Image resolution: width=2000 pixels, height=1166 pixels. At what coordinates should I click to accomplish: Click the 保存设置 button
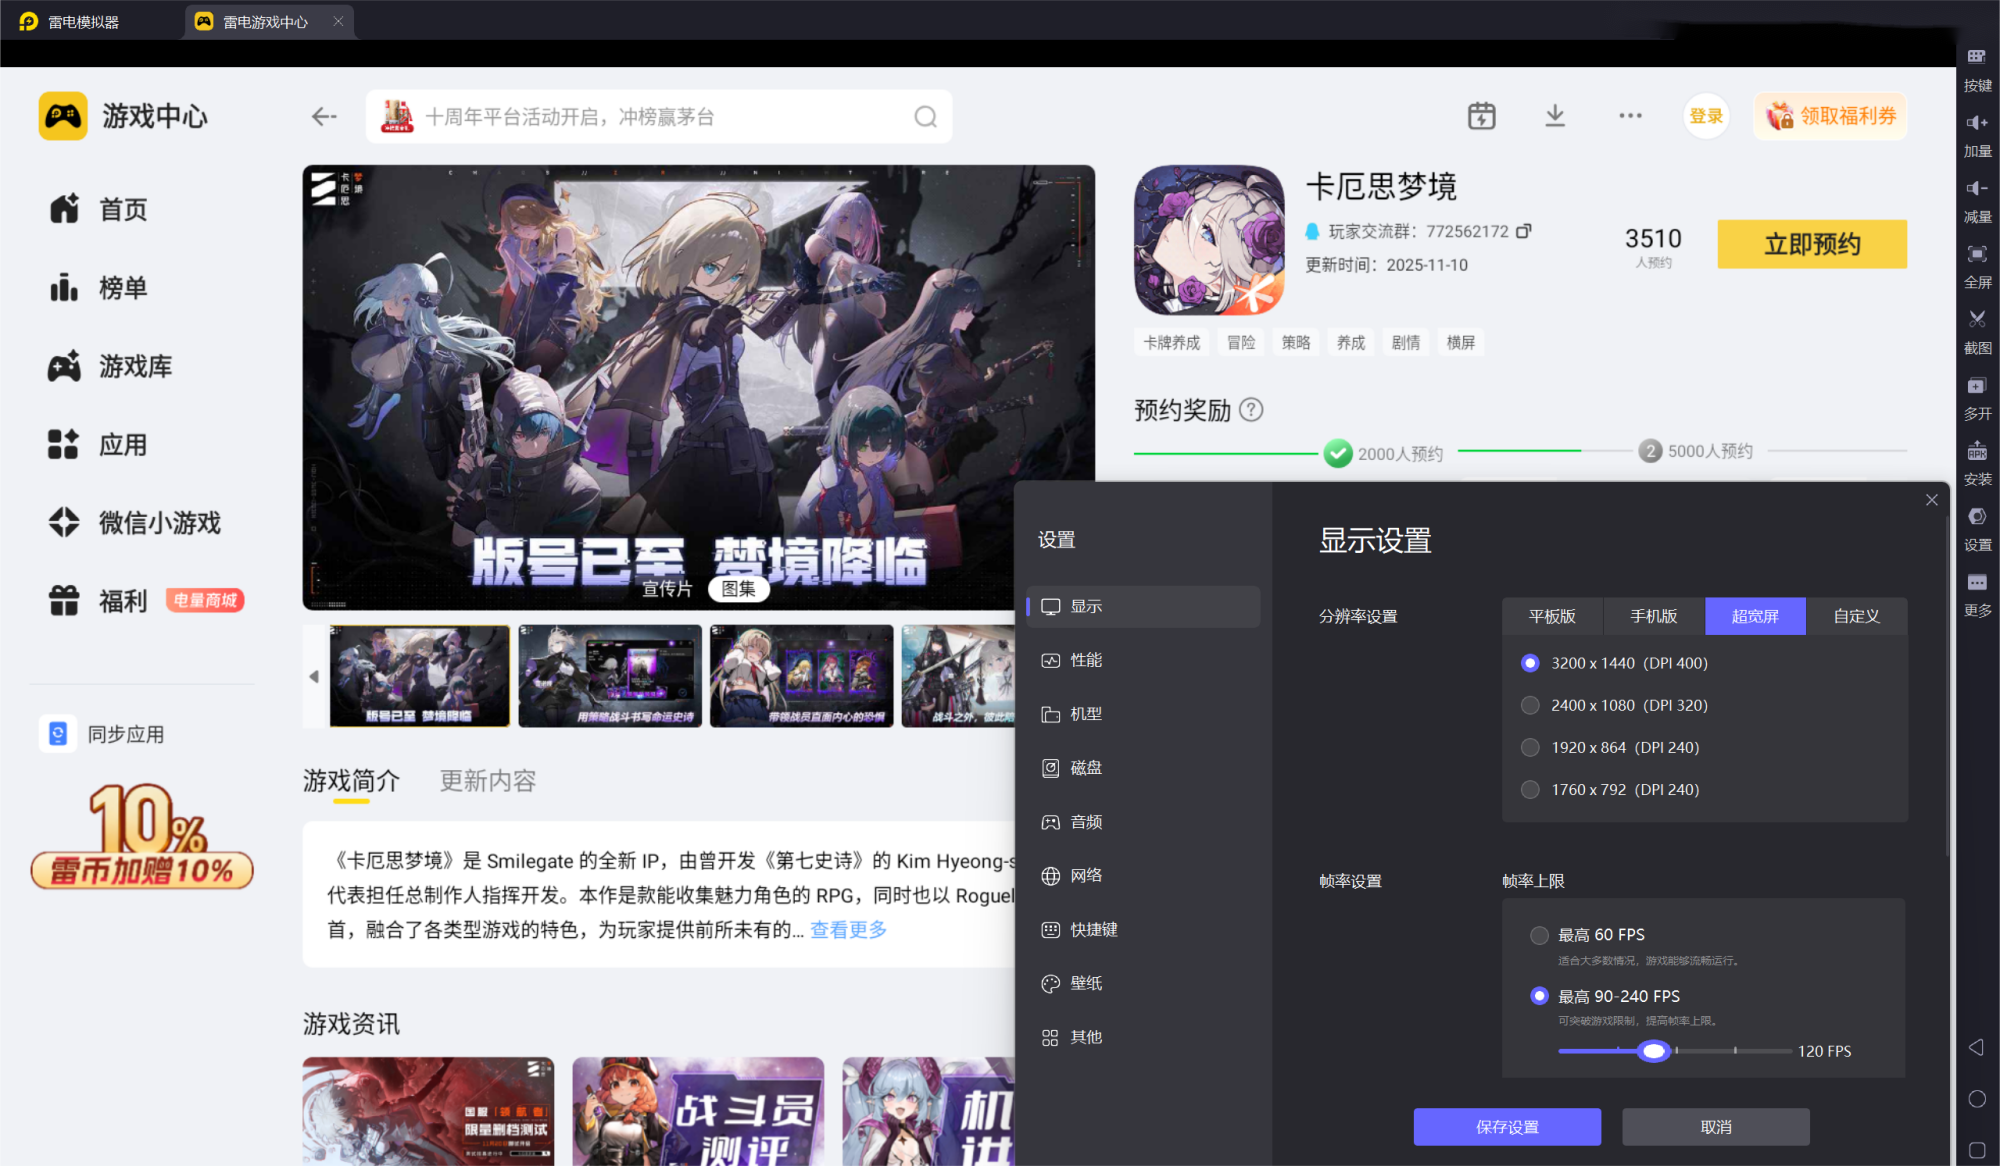(x=1507, y=1127)
